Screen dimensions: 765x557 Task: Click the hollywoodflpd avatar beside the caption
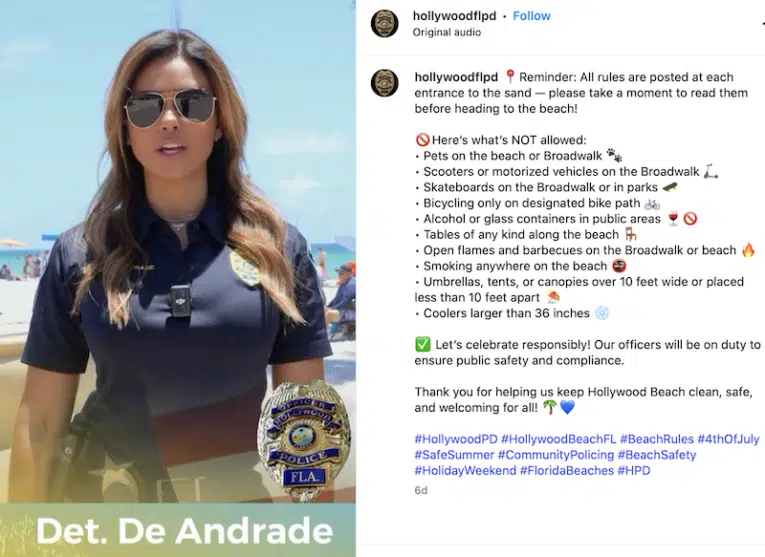pos(384,82)
